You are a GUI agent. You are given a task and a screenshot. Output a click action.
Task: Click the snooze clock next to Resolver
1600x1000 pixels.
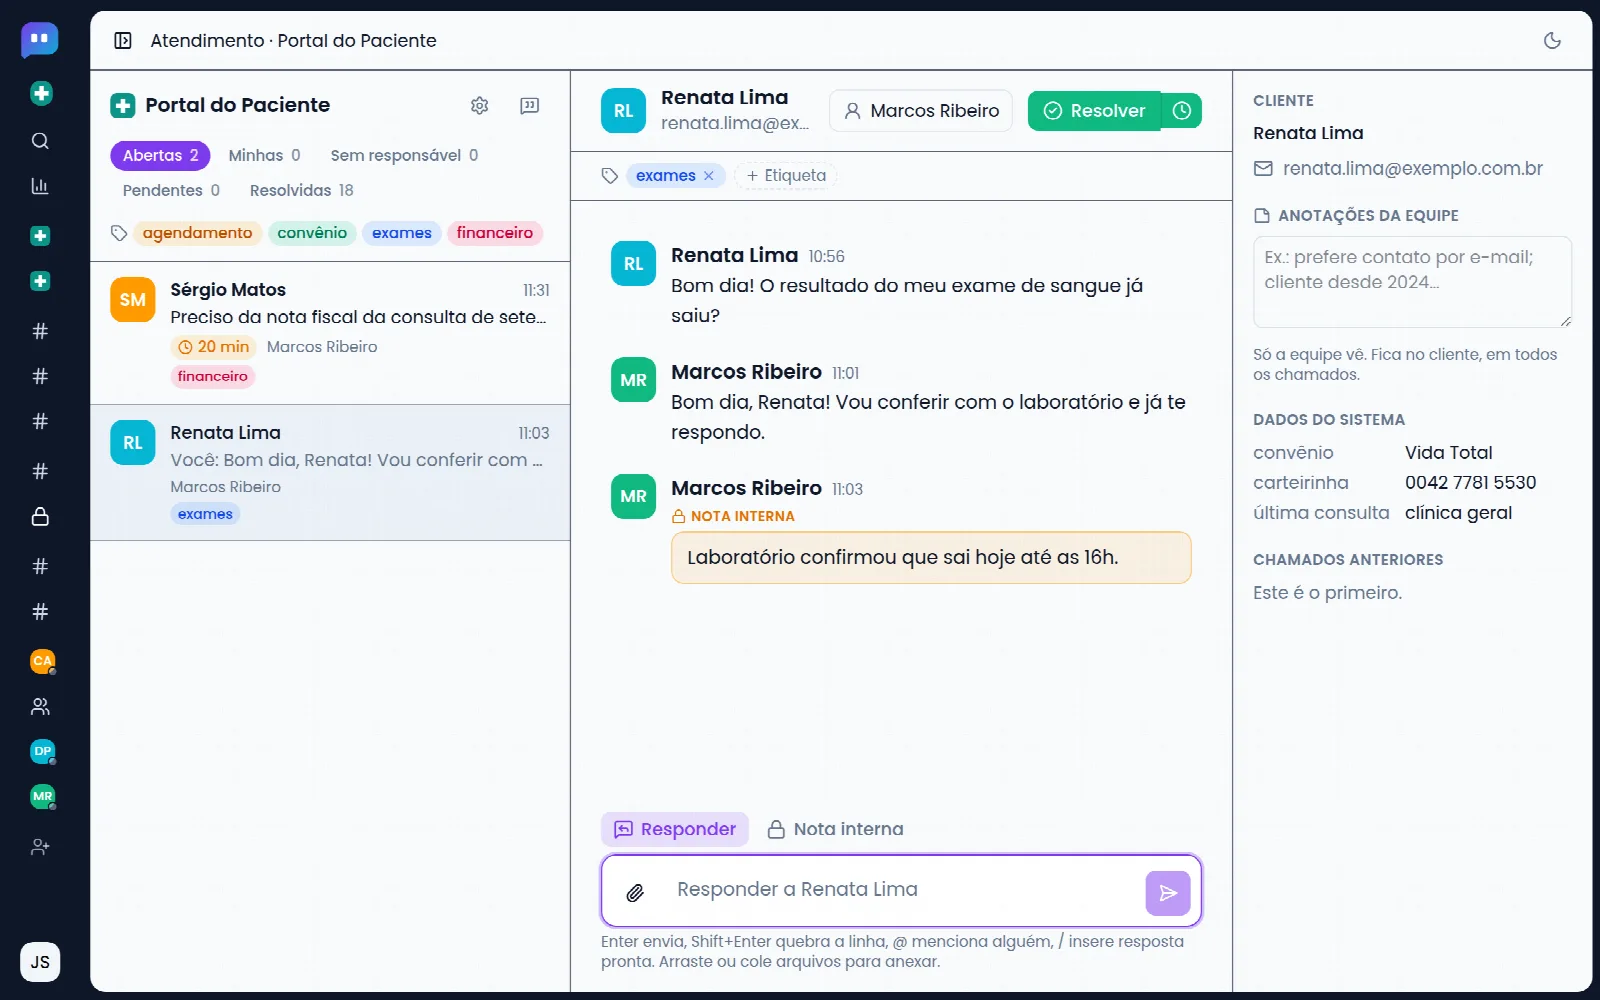[1182, 111]
